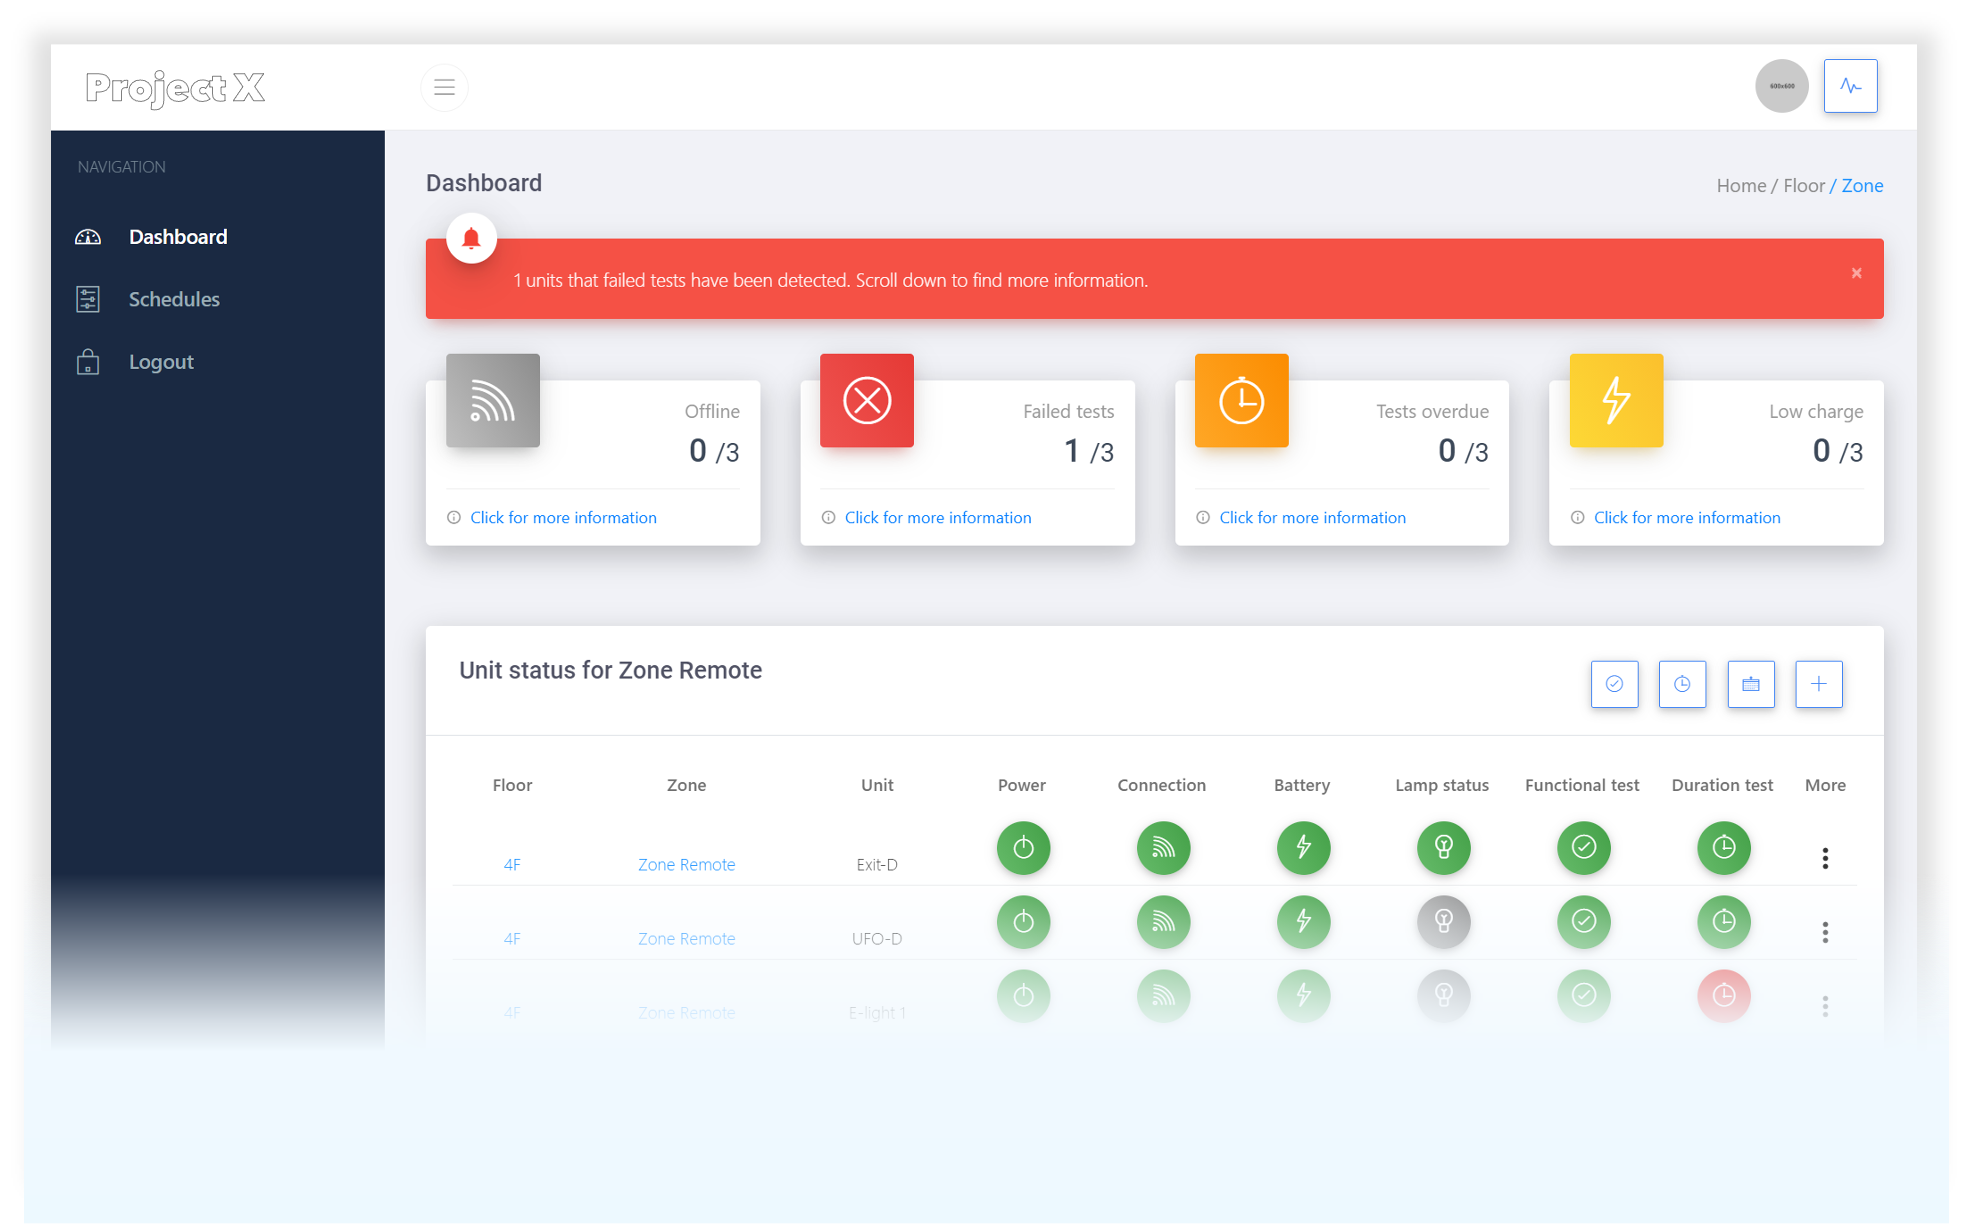
Task: Click the bell notification icon
Action: tap(471, 238)
